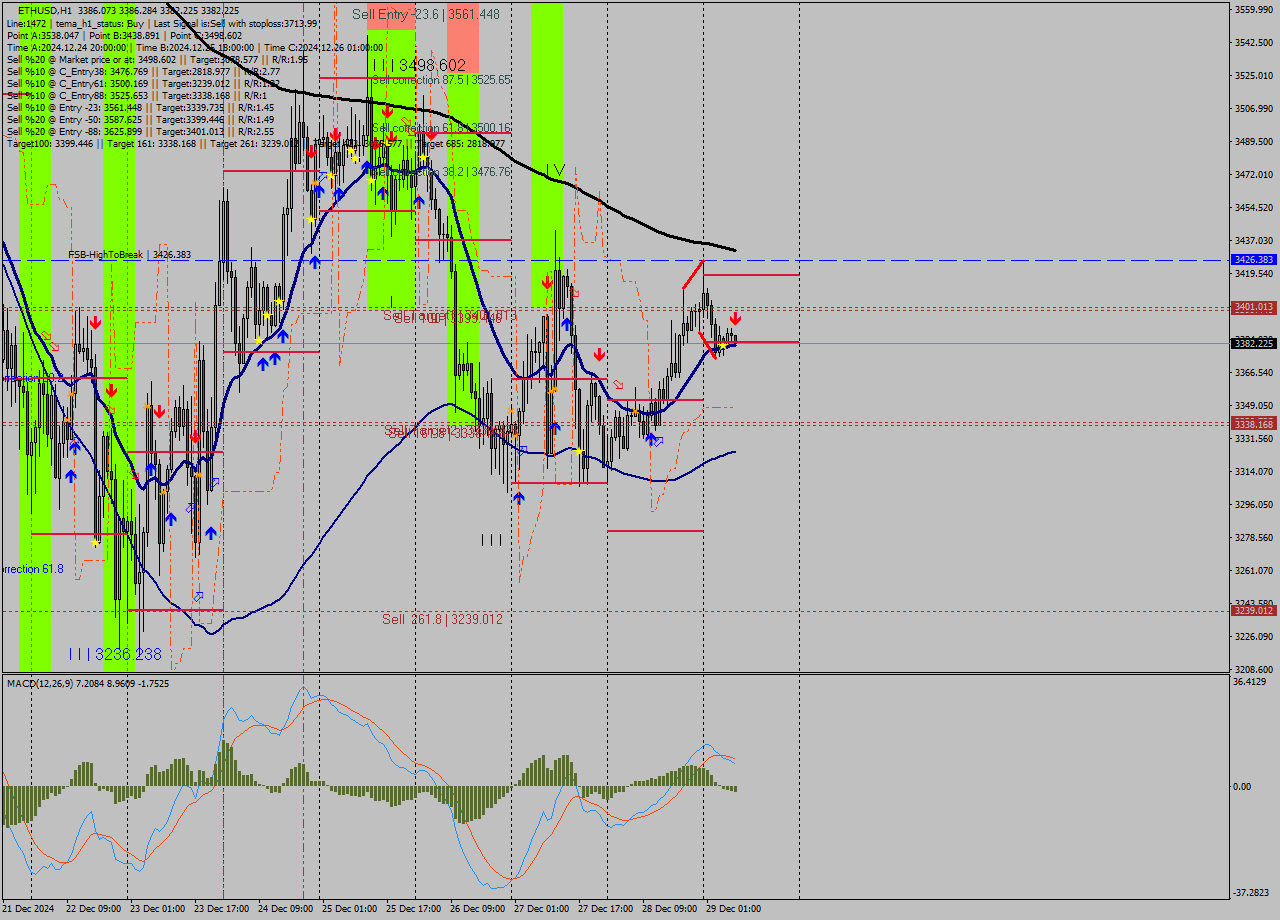Image resolution: width=1280 pixels, height=920 pixels.
Task: Click the 3437.030 price scale value
Action: point(1253,240)
